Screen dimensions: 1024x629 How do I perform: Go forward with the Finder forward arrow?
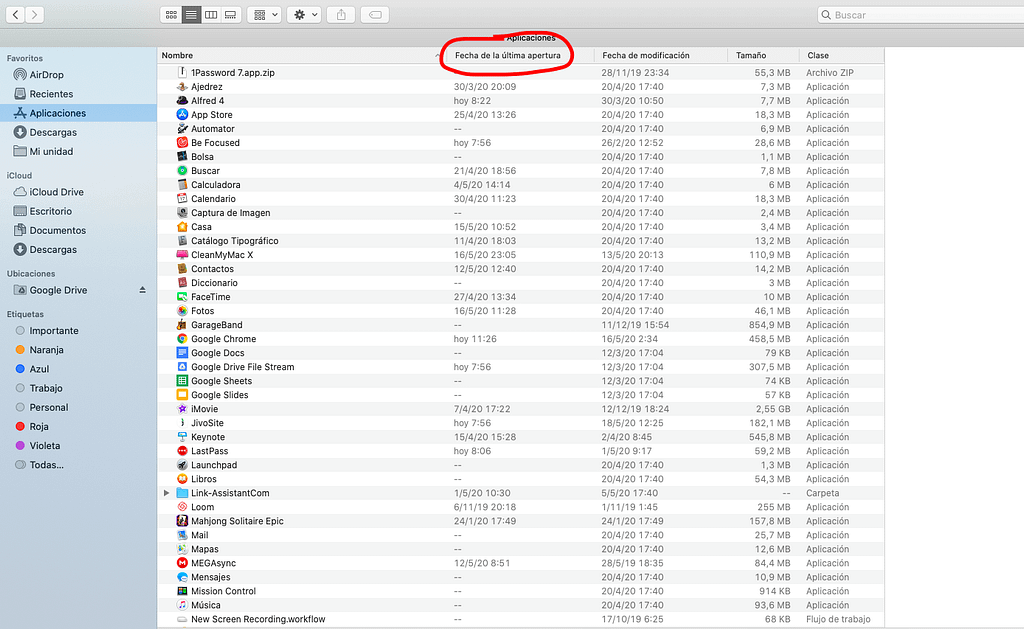pyautogui.click(x=35, y=14)
